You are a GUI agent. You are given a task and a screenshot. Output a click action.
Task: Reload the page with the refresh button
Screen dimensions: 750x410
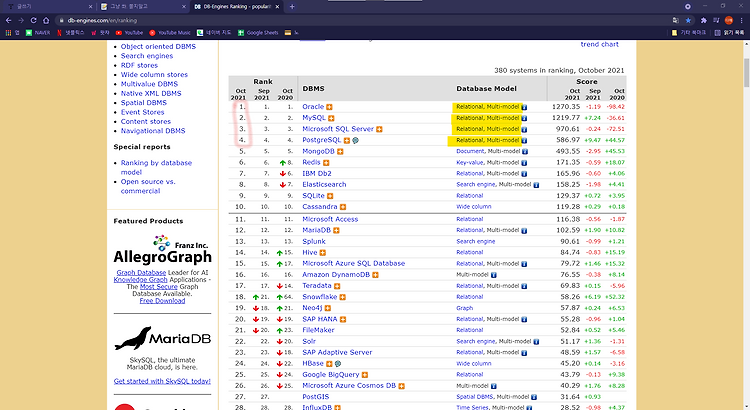pyautogui.click(x=33, y=20)
